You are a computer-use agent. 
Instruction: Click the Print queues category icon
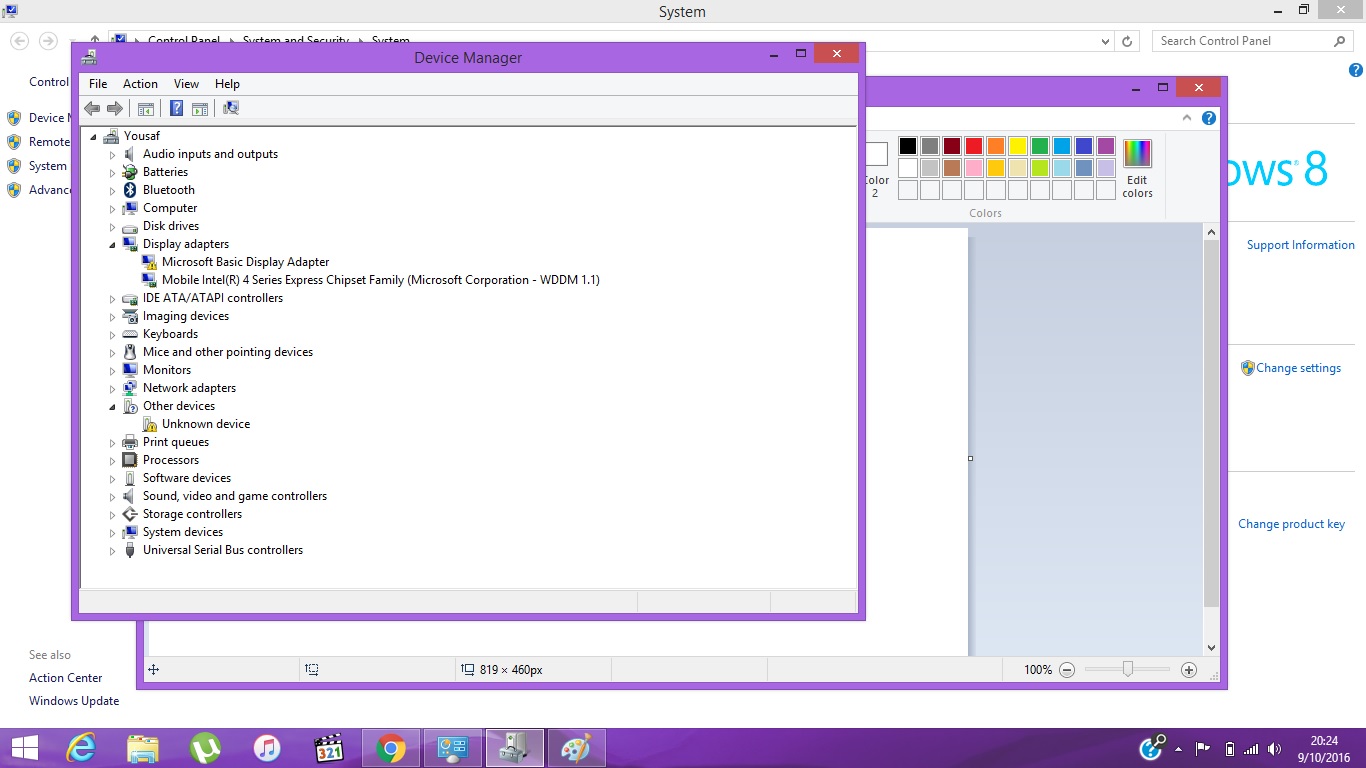[130, 442]
